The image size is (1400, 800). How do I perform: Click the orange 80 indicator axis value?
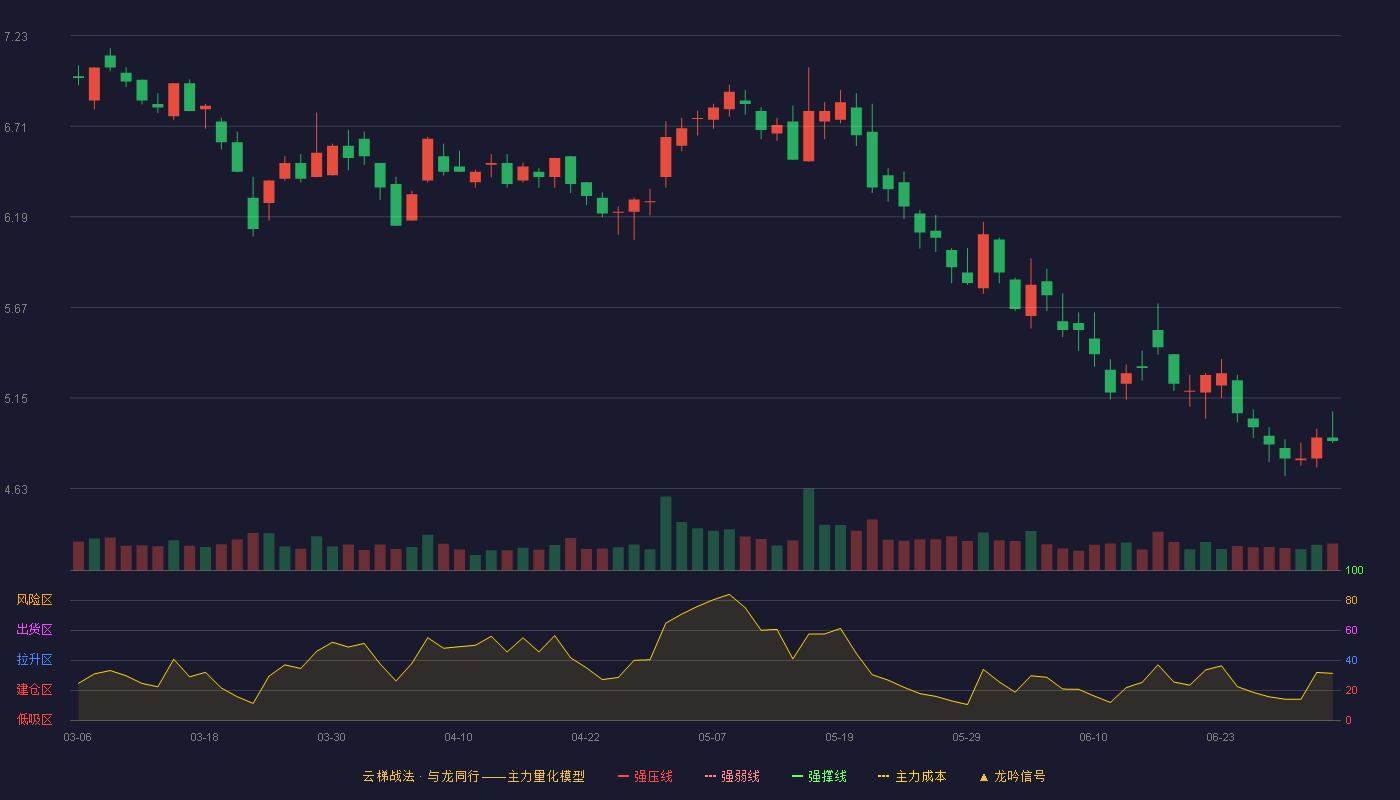click(x=1351, y=601)
